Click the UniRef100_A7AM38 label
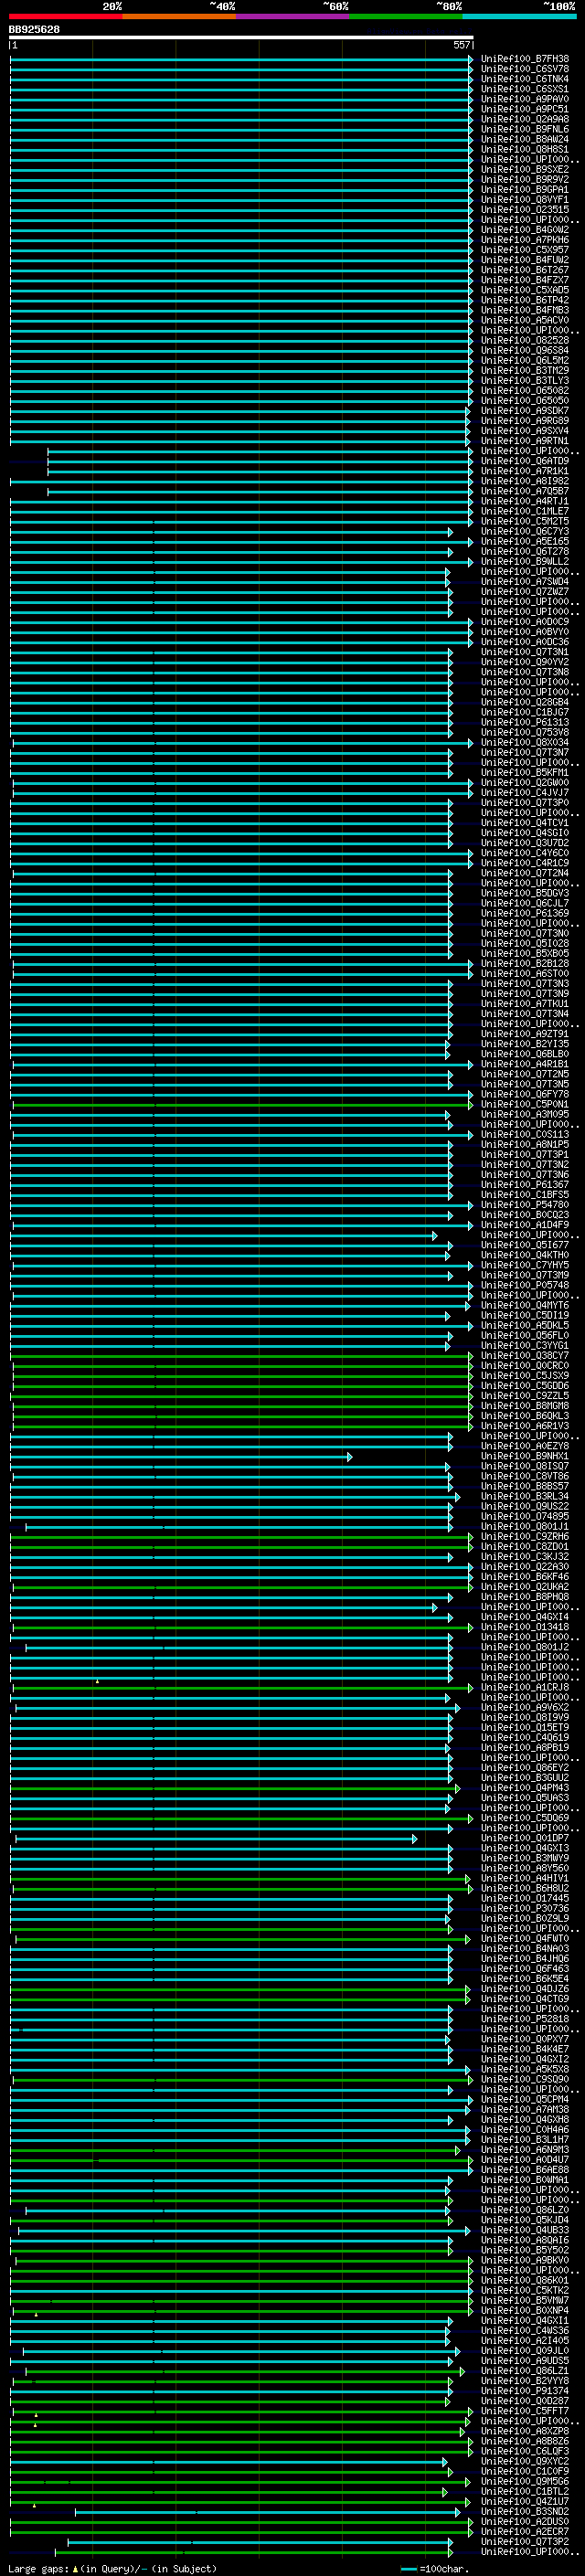 [525, 2110]
